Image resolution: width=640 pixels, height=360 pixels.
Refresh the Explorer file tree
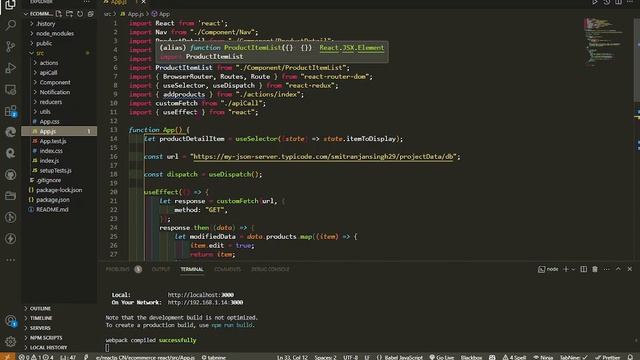click(80, 14)
